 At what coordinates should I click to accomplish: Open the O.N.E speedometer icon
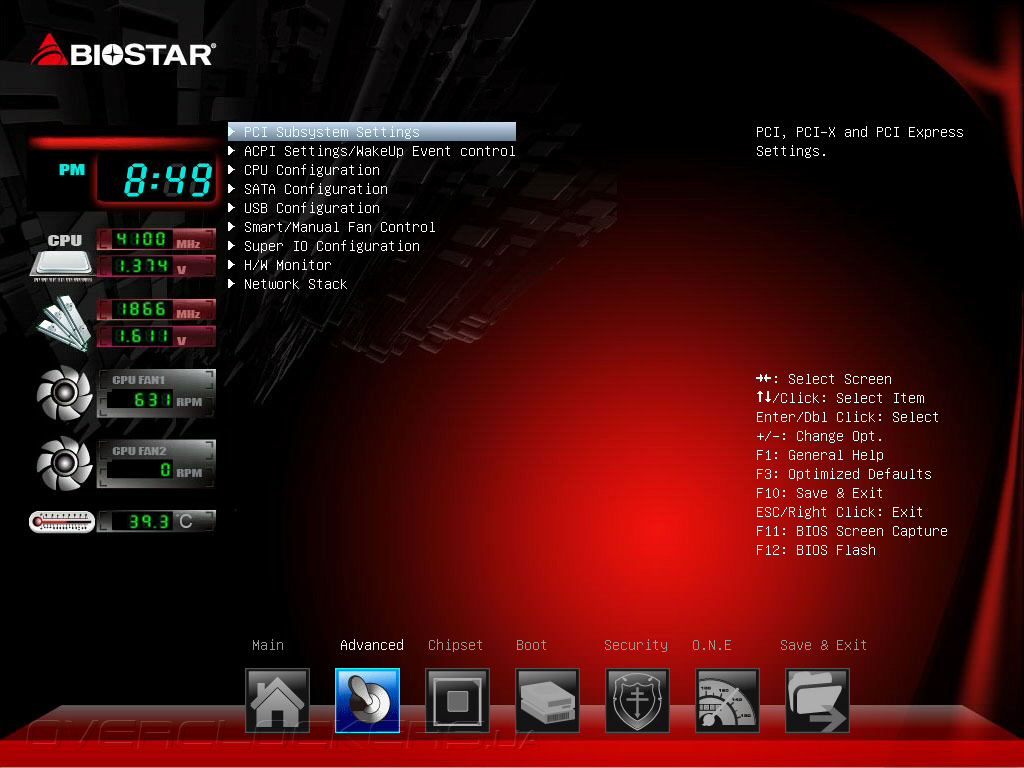(x=728, y=700)
